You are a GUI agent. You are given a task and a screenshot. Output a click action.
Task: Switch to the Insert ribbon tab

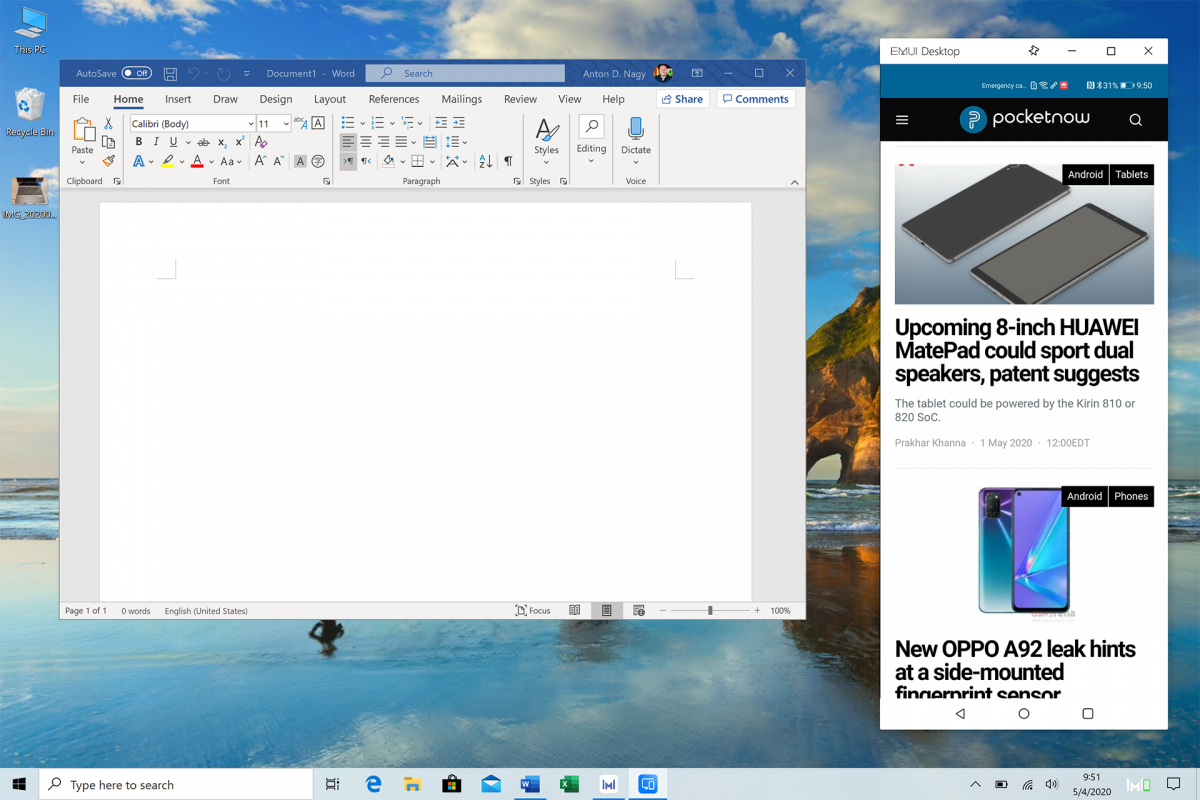click(x=178, y=99)
